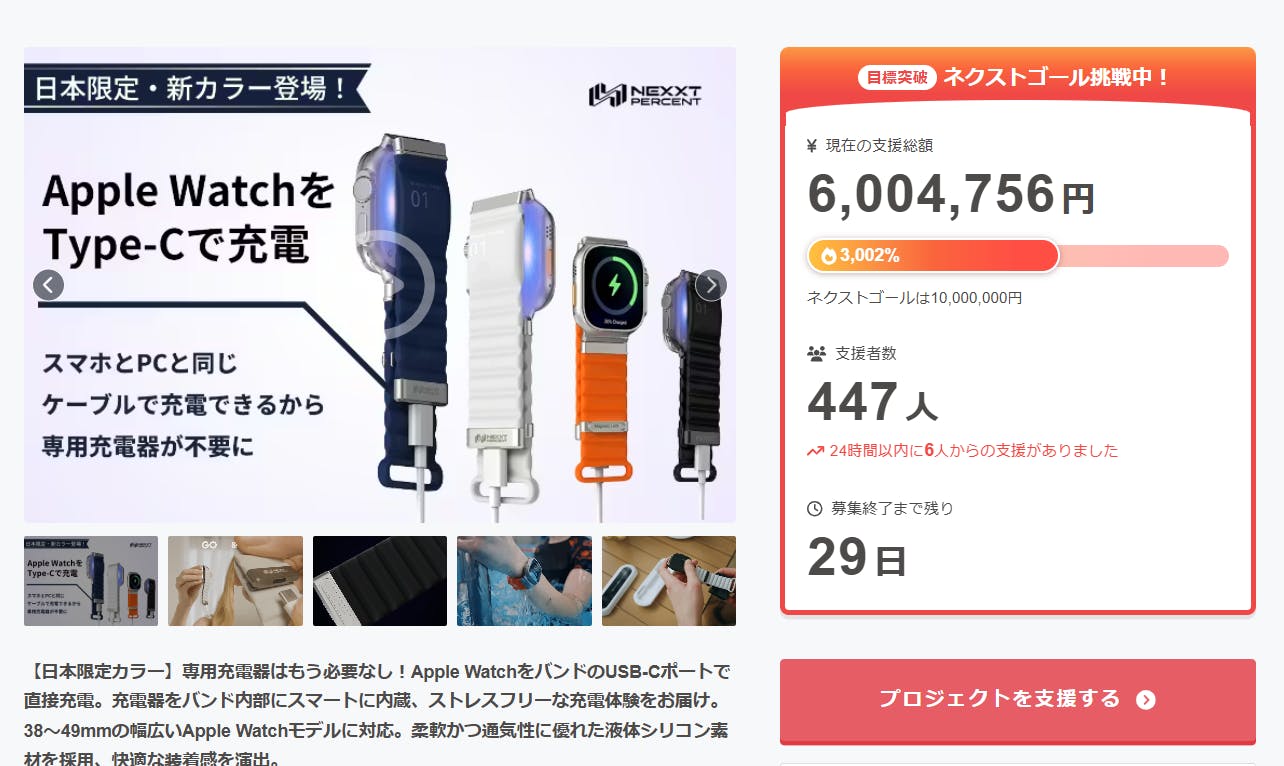The width and height of the screenshot is (1284, 766).
Task: Click the 3,002% funding progress bar
Action: 1018,256
